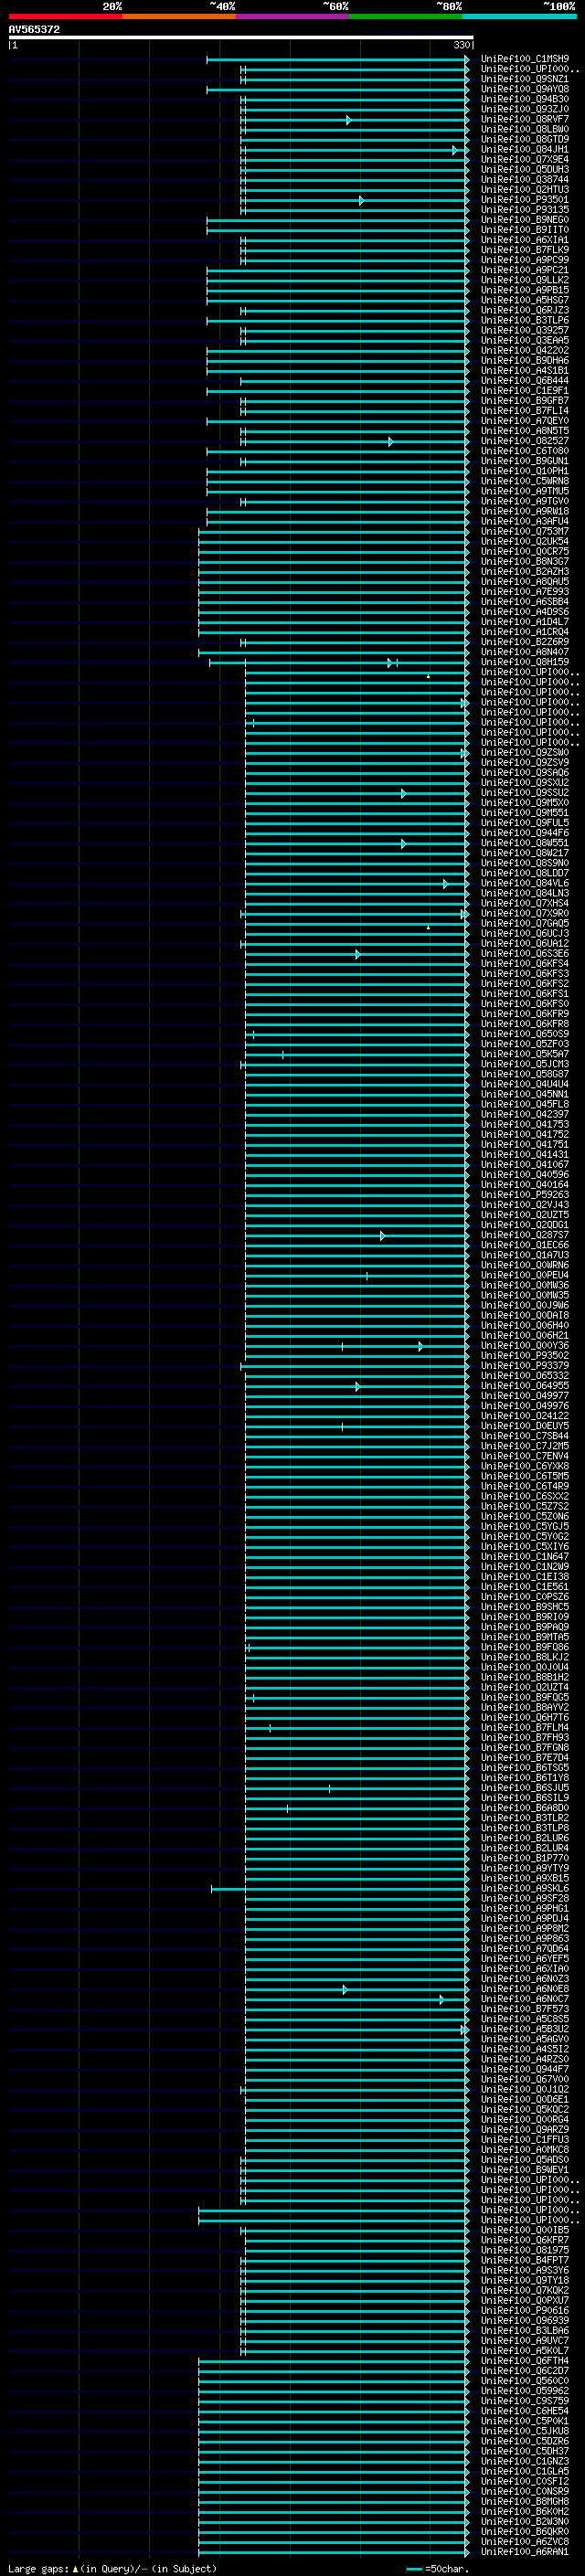Click gap arrow marker on Q8RVF7 alignment
Viewport: 585px width, 2576px height.
click(348, 120)
